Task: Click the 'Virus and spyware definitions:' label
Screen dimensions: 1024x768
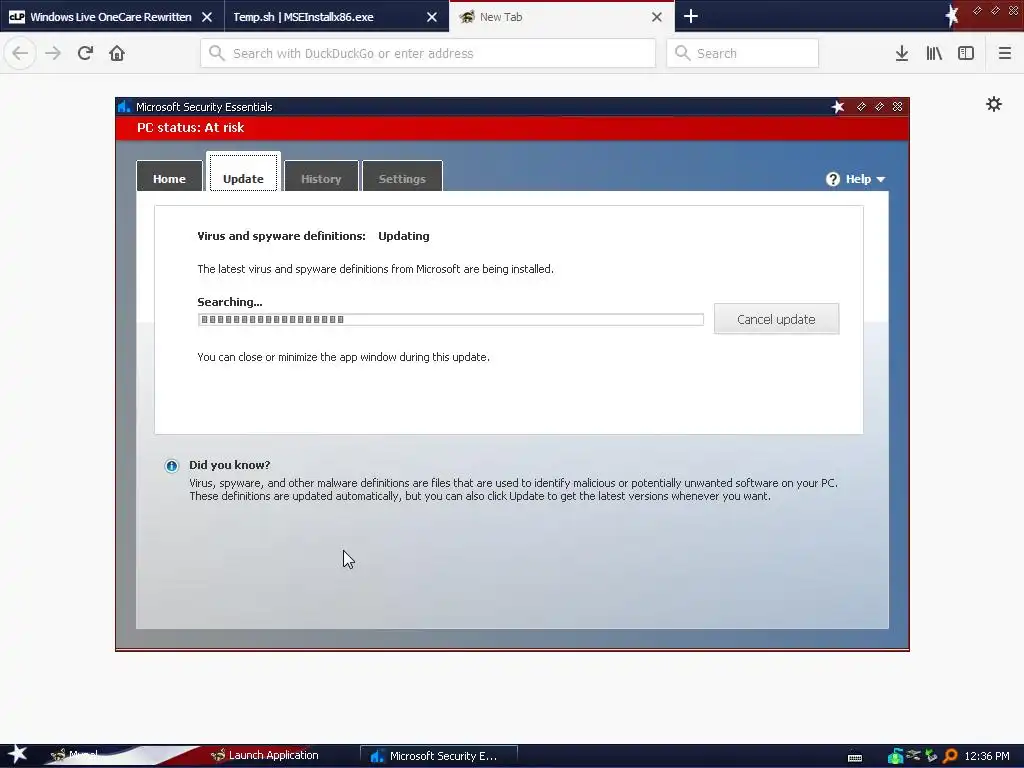Action: click(x=281, y=236)
